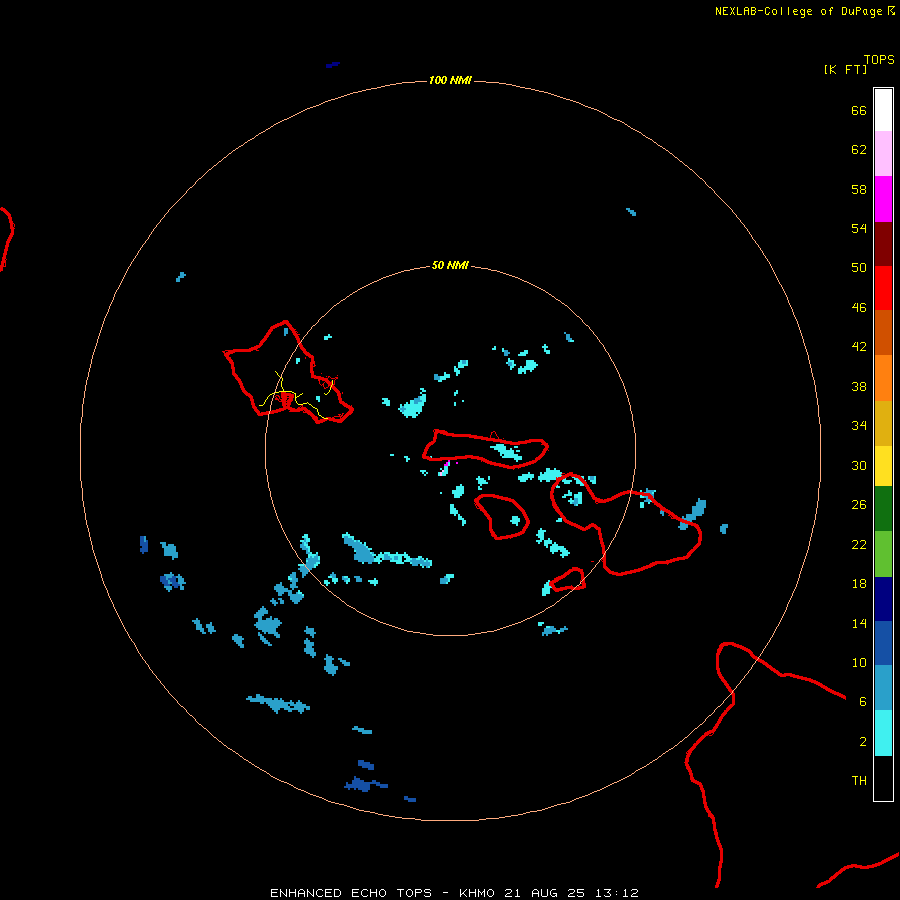Select the dark orange legend swatch
This screenshot has height=900, width=900.
[883, 332]
